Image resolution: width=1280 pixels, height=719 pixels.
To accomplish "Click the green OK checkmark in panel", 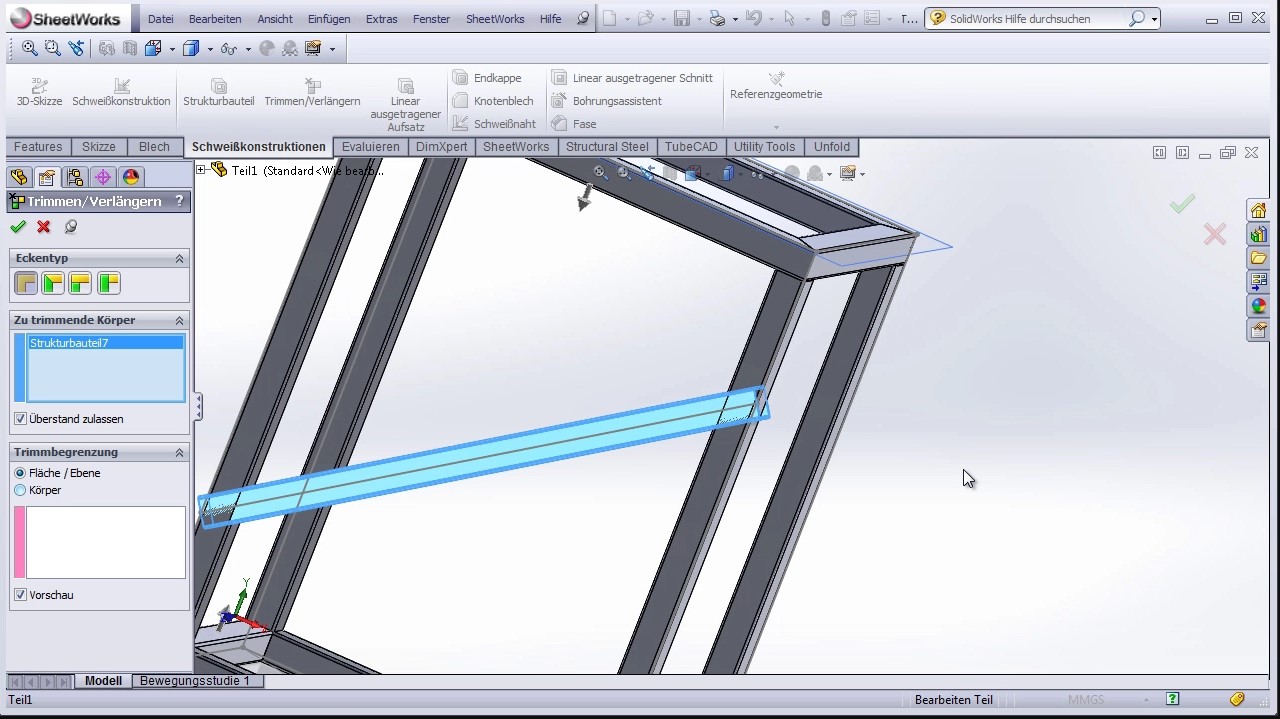I will click(18, 227).
